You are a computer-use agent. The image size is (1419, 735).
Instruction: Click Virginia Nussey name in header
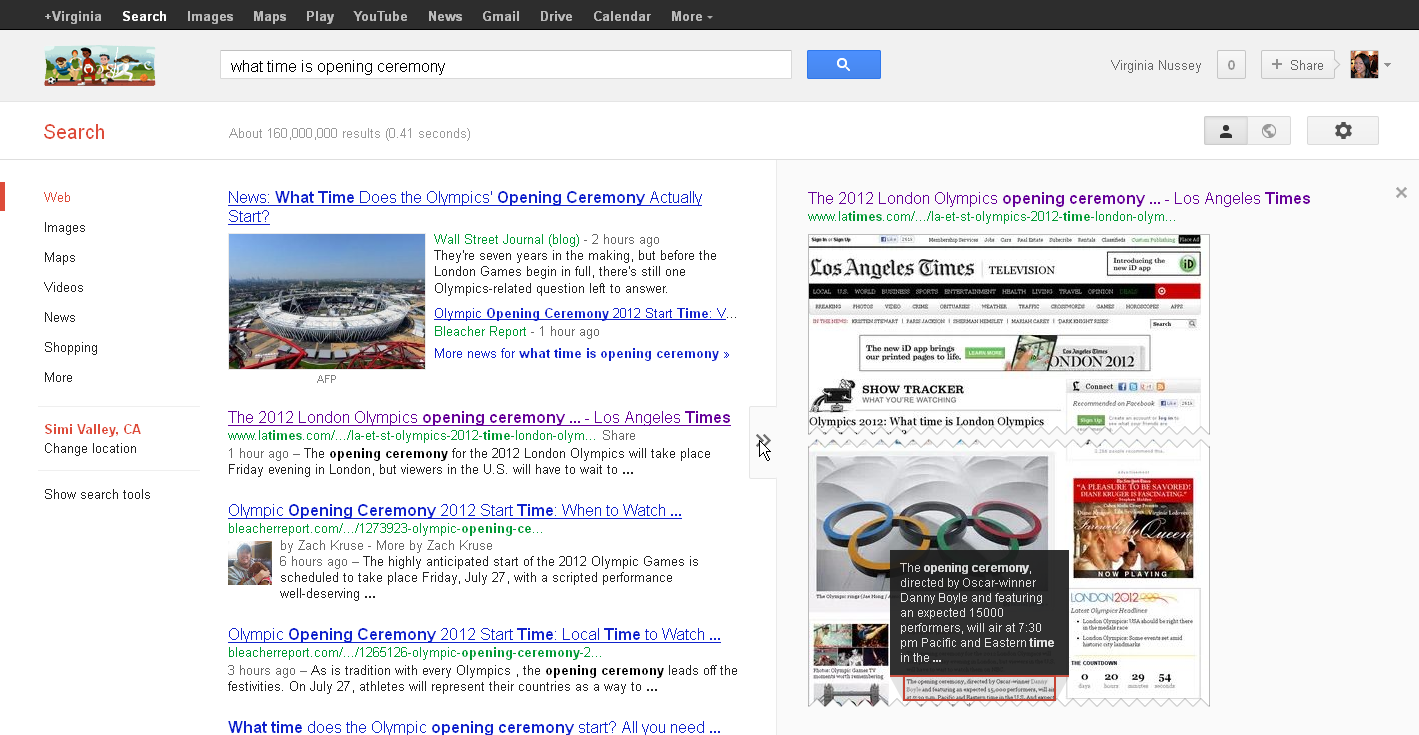click(x=1156, y=65)
